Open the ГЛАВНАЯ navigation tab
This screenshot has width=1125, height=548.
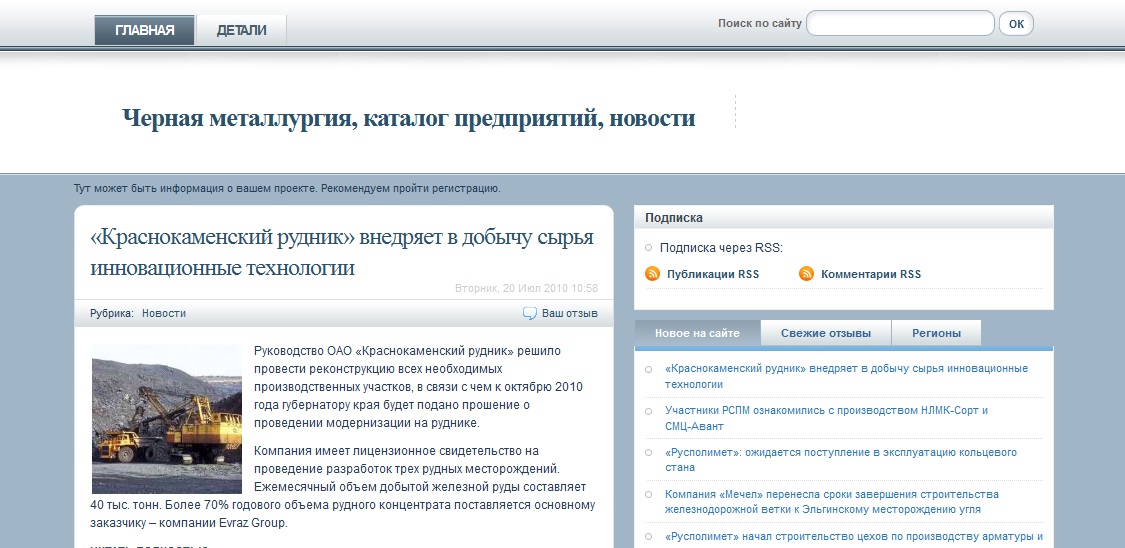(x=144, y=30)
